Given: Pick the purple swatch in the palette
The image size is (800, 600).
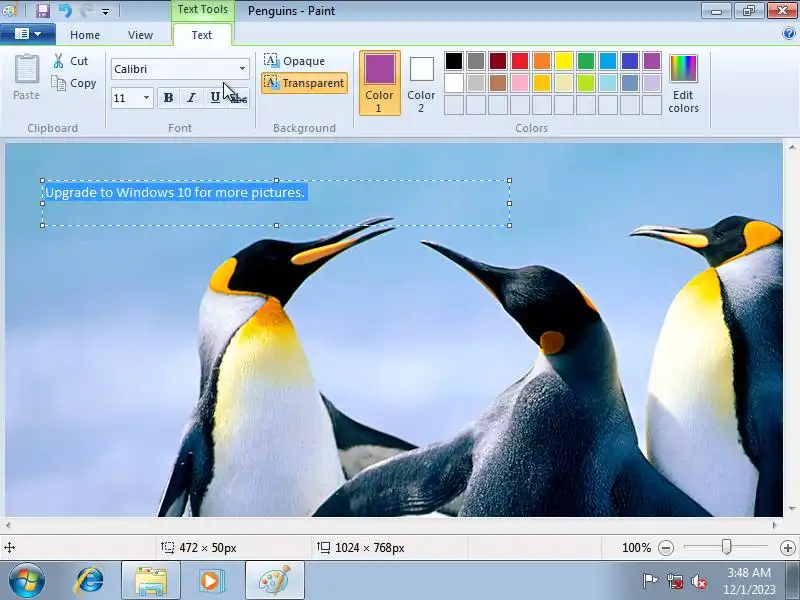Looking at the screenshot, I should coord(652,61).
